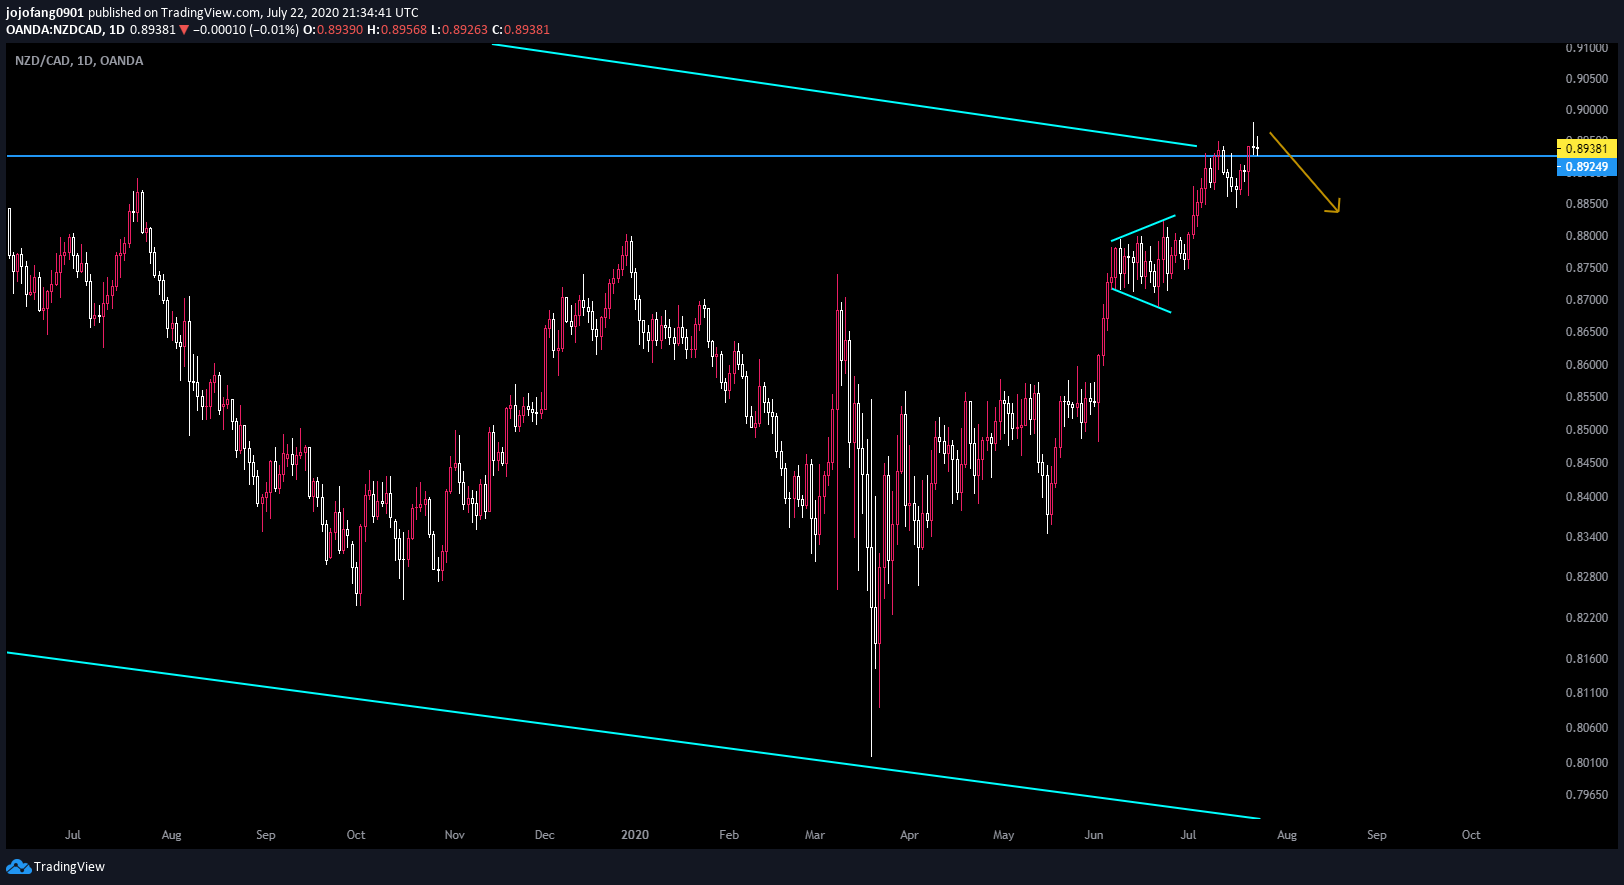Viewport: 1624px width, 885px height.
Task: Click the last Oct time axis label
Action: 1471,835
